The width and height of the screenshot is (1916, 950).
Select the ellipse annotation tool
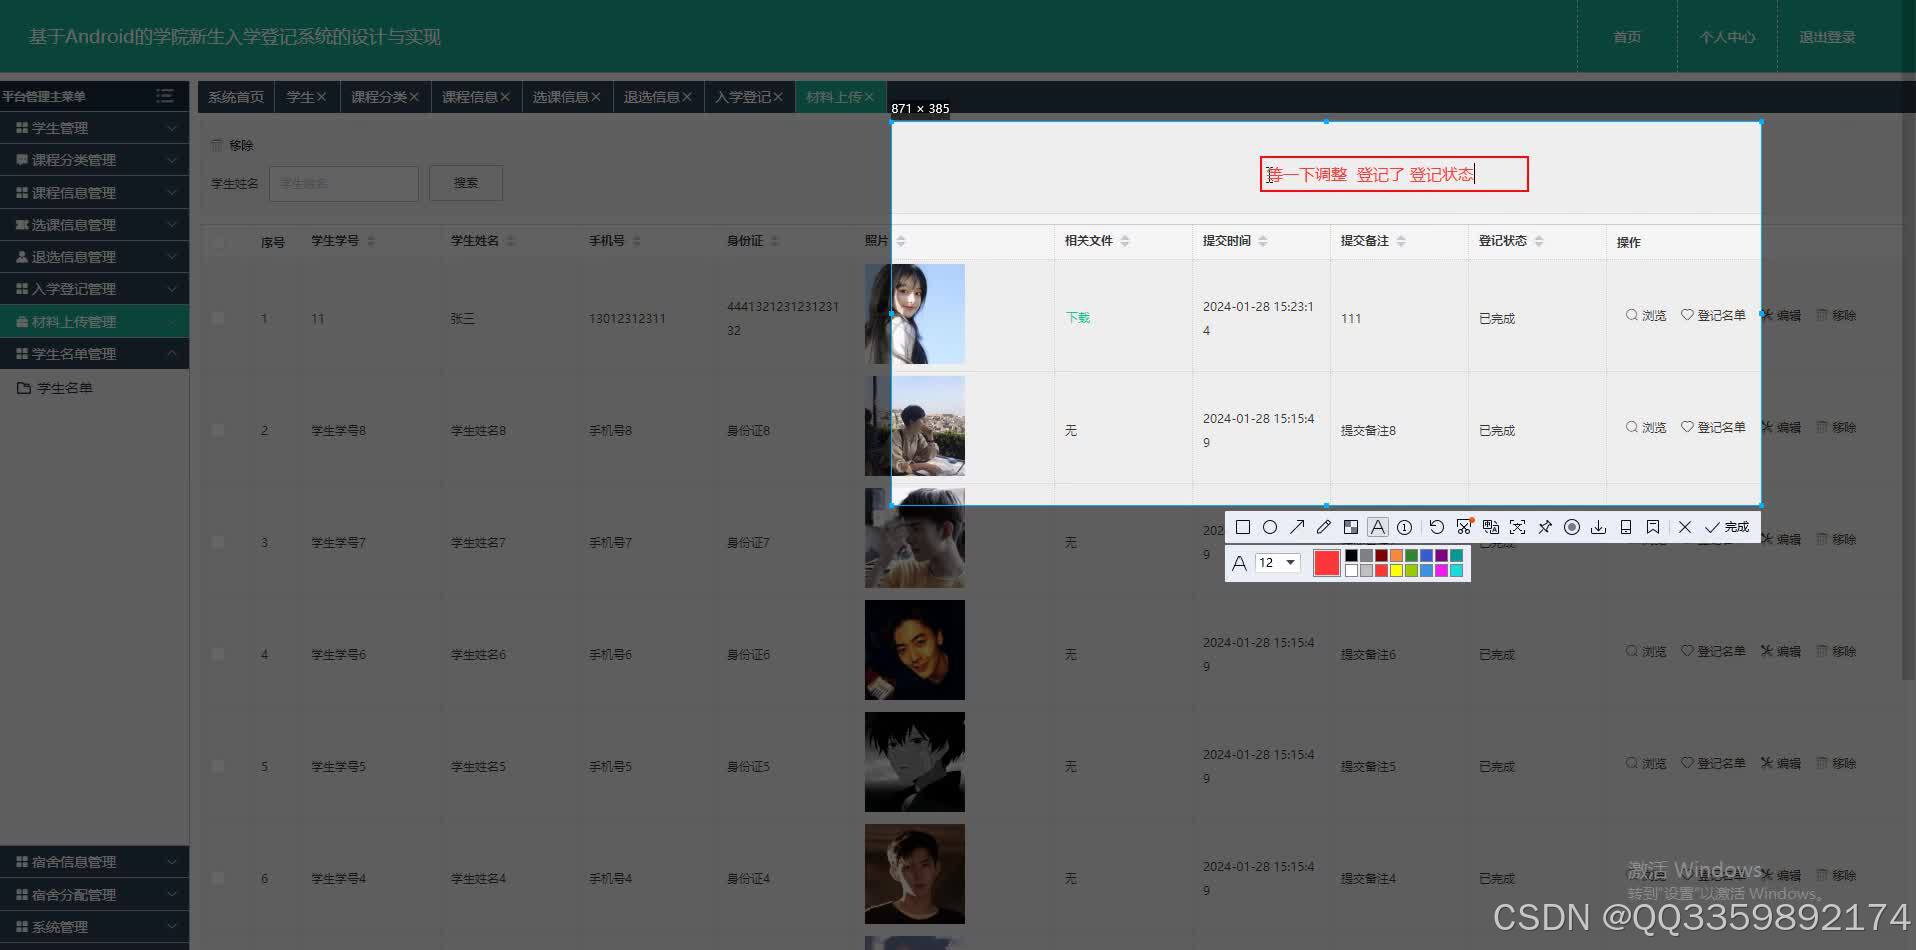(1271, 527)
